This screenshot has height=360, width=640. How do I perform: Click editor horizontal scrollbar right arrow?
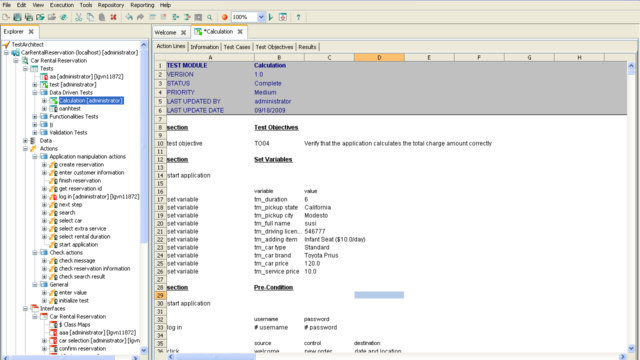(622, 357)
